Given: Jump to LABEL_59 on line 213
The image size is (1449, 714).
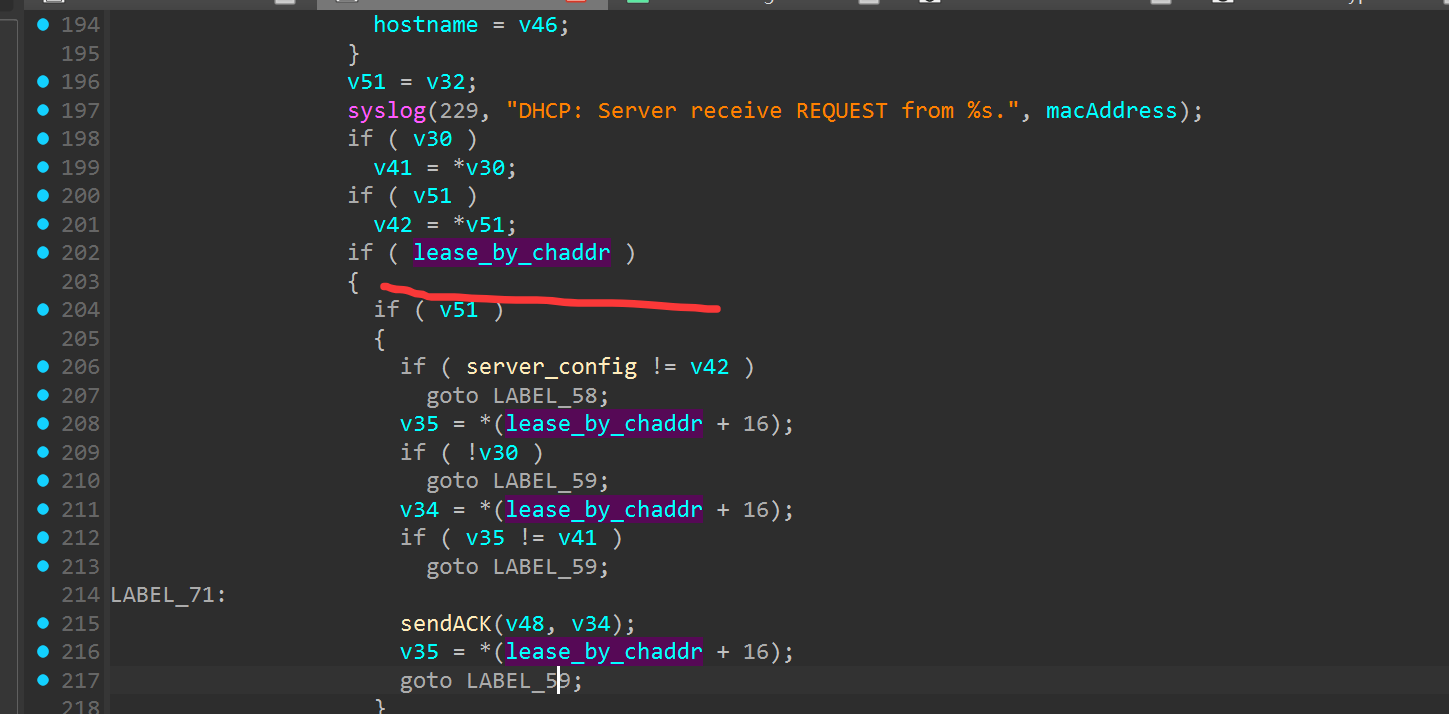Looking at the screenshot, I should (545, 567).
